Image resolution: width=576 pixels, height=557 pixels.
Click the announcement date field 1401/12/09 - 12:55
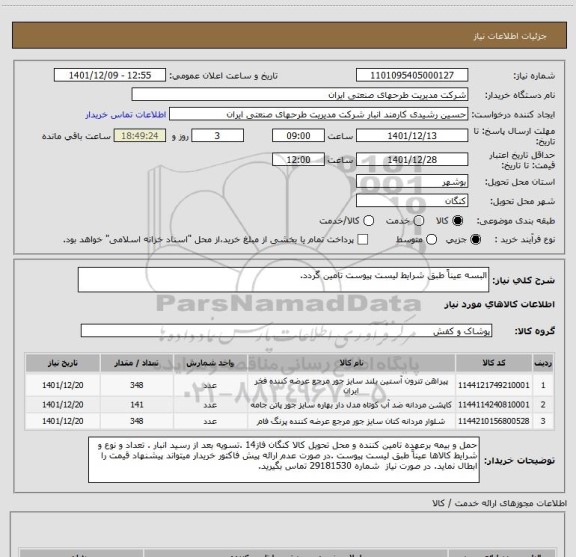click(110, 75)
